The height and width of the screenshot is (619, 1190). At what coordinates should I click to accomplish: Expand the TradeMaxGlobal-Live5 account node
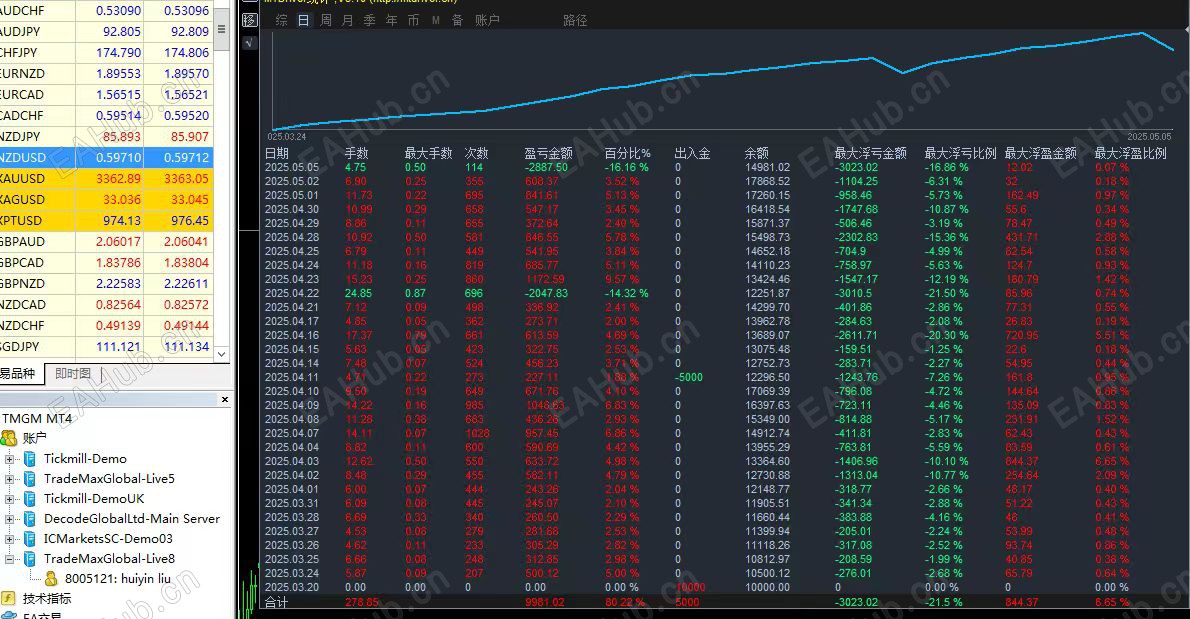[x=9, y=479]
